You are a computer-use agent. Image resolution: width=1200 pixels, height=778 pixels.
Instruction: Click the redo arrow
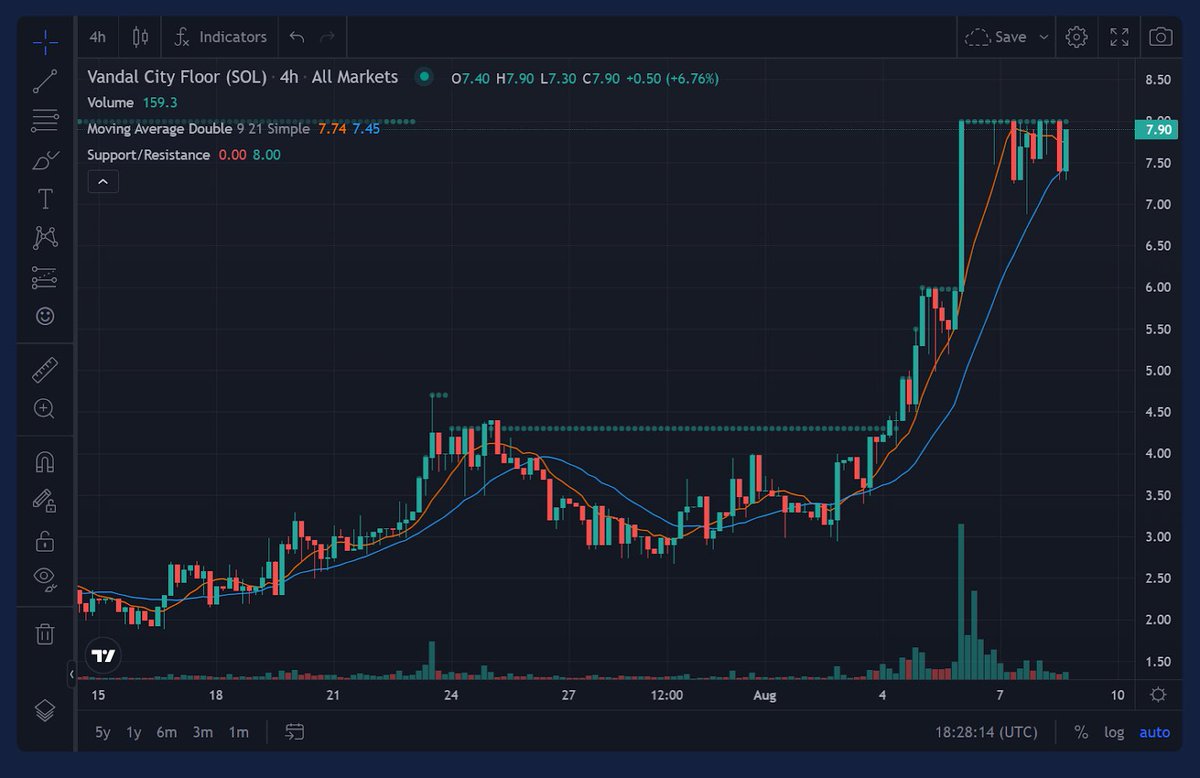coord(327,37)
